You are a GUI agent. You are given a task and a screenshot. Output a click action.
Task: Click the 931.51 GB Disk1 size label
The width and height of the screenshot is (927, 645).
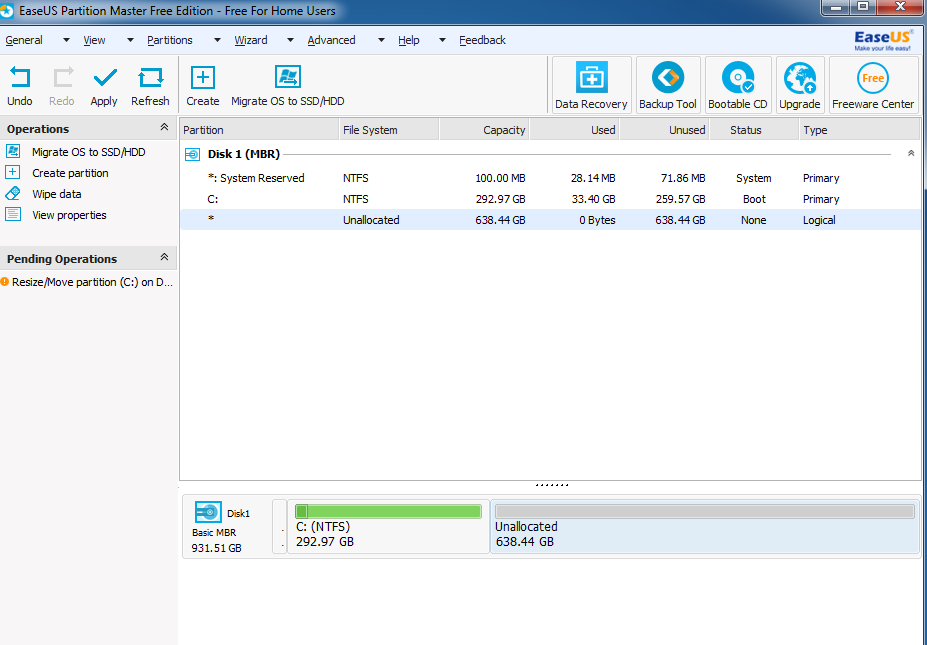pyautogui.click(x=216, y=549)
